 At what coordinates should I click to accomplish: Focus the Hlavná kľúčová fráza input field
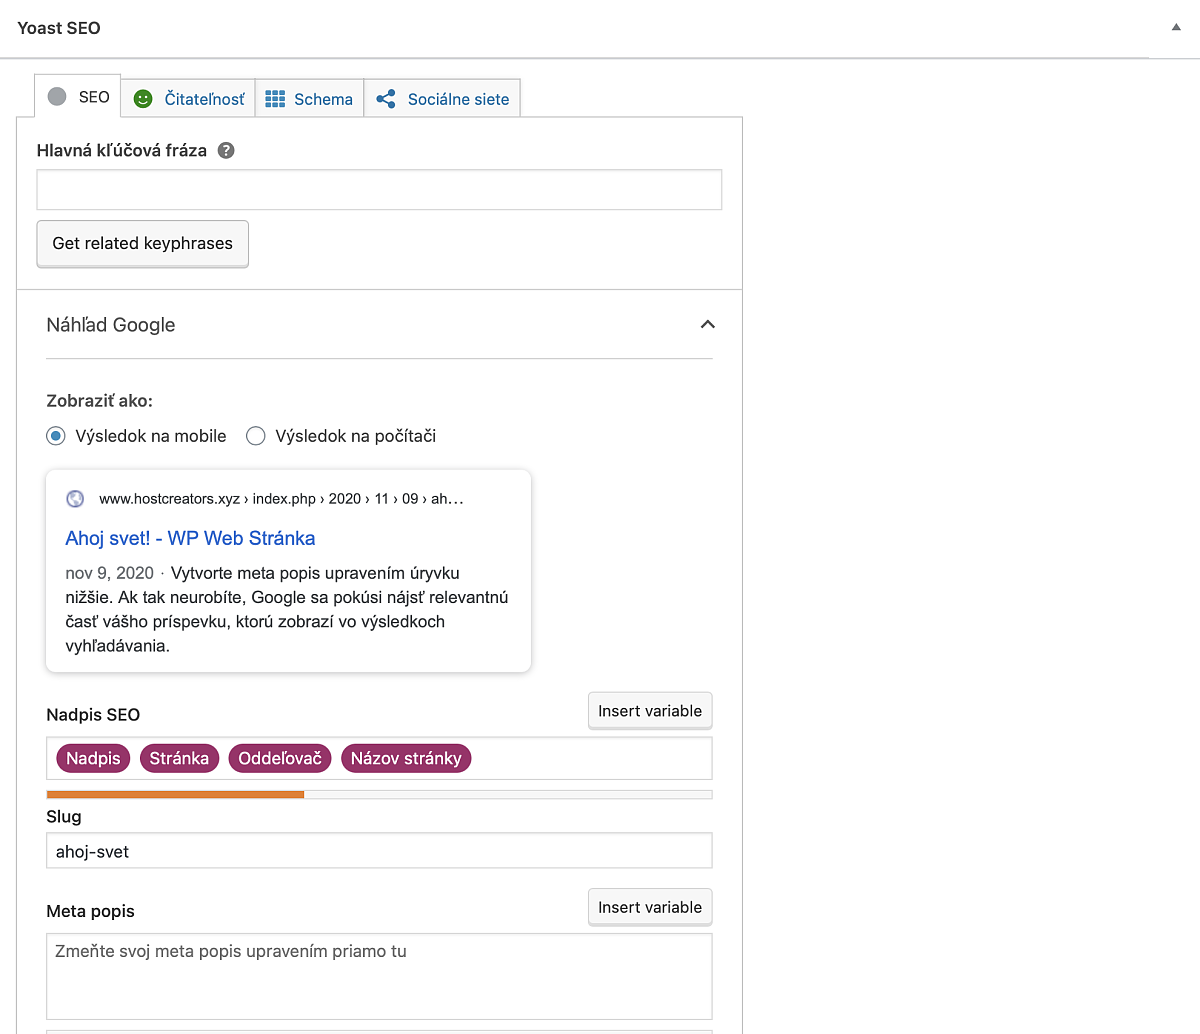pyautogui.click(x=379, y=190)
